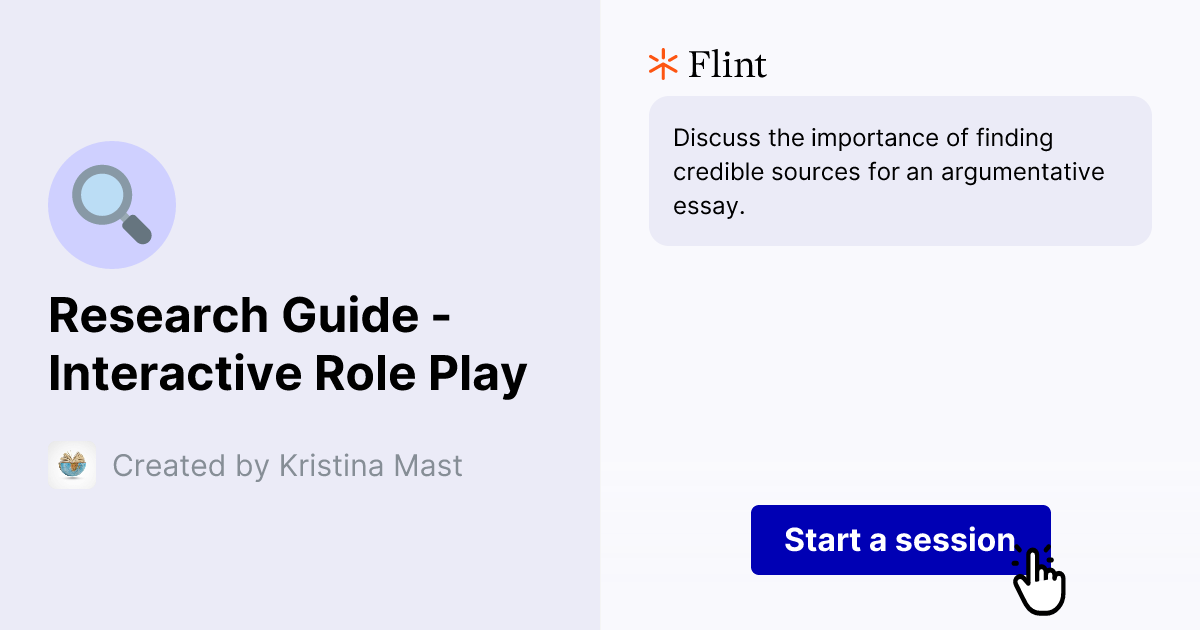Click the Start a session button

point(900,540)
